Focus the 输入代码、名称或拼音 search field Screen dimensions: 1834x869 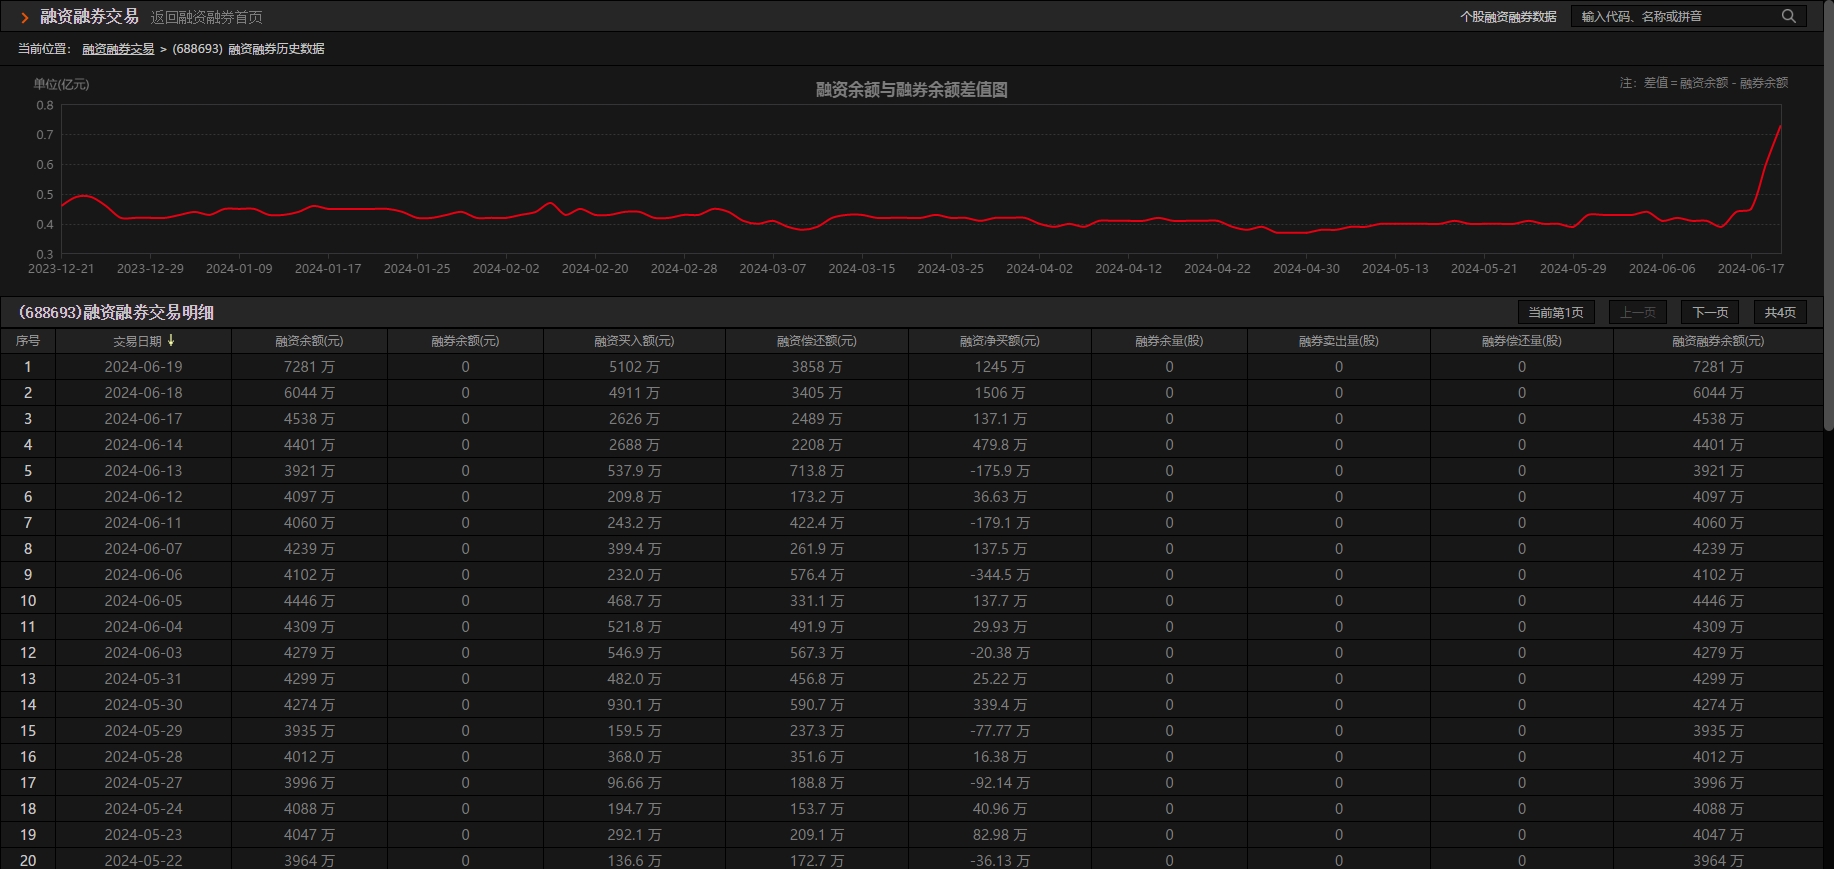[1675, 16]
